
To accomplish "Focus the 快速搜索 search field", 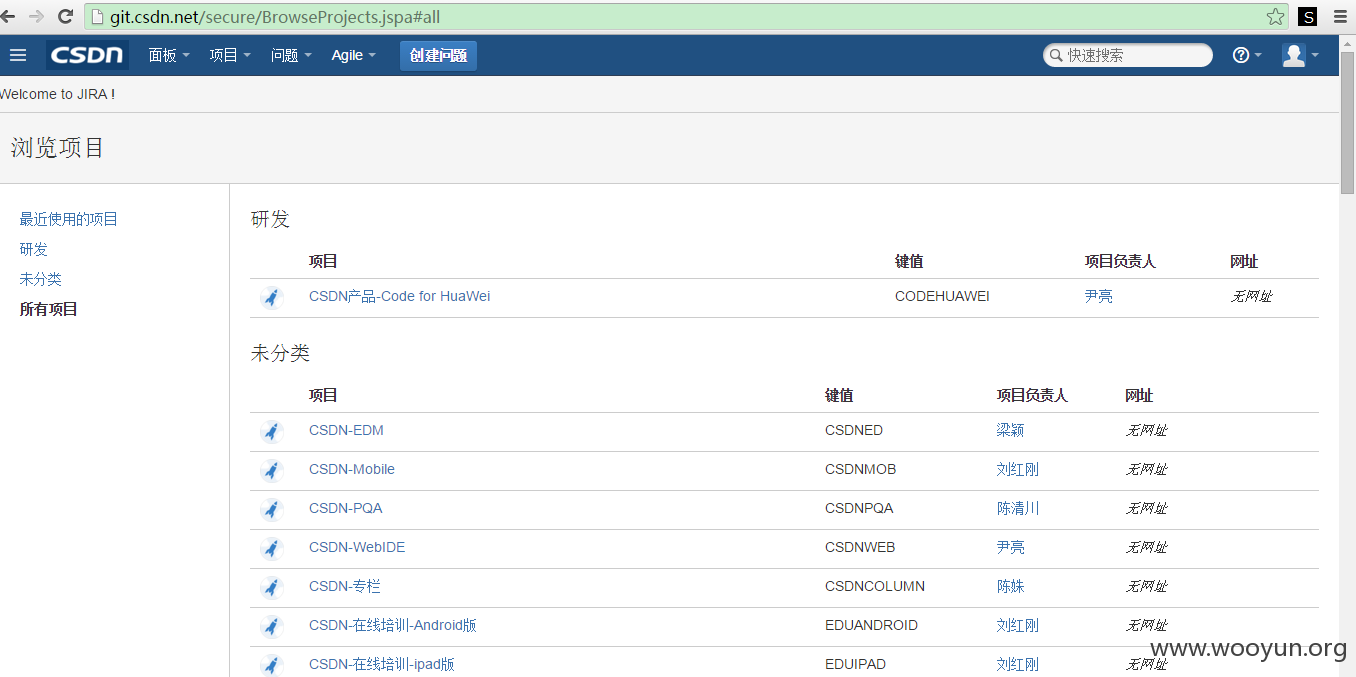I will coord(1128,55).
